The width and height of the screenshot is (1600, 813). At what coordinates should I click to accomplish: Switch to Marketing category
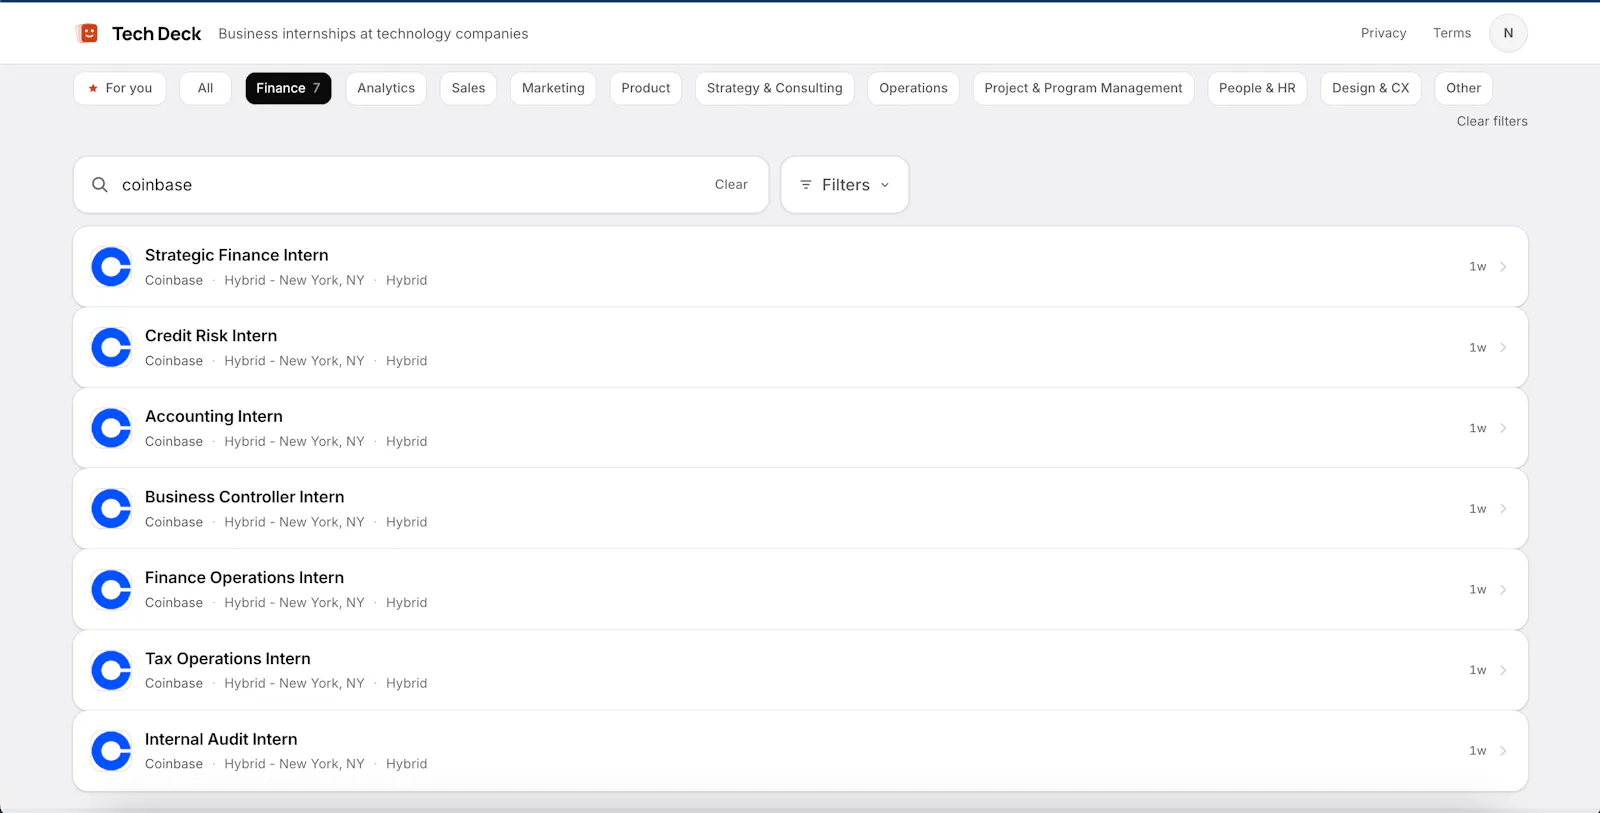click(x=553, y=88)
